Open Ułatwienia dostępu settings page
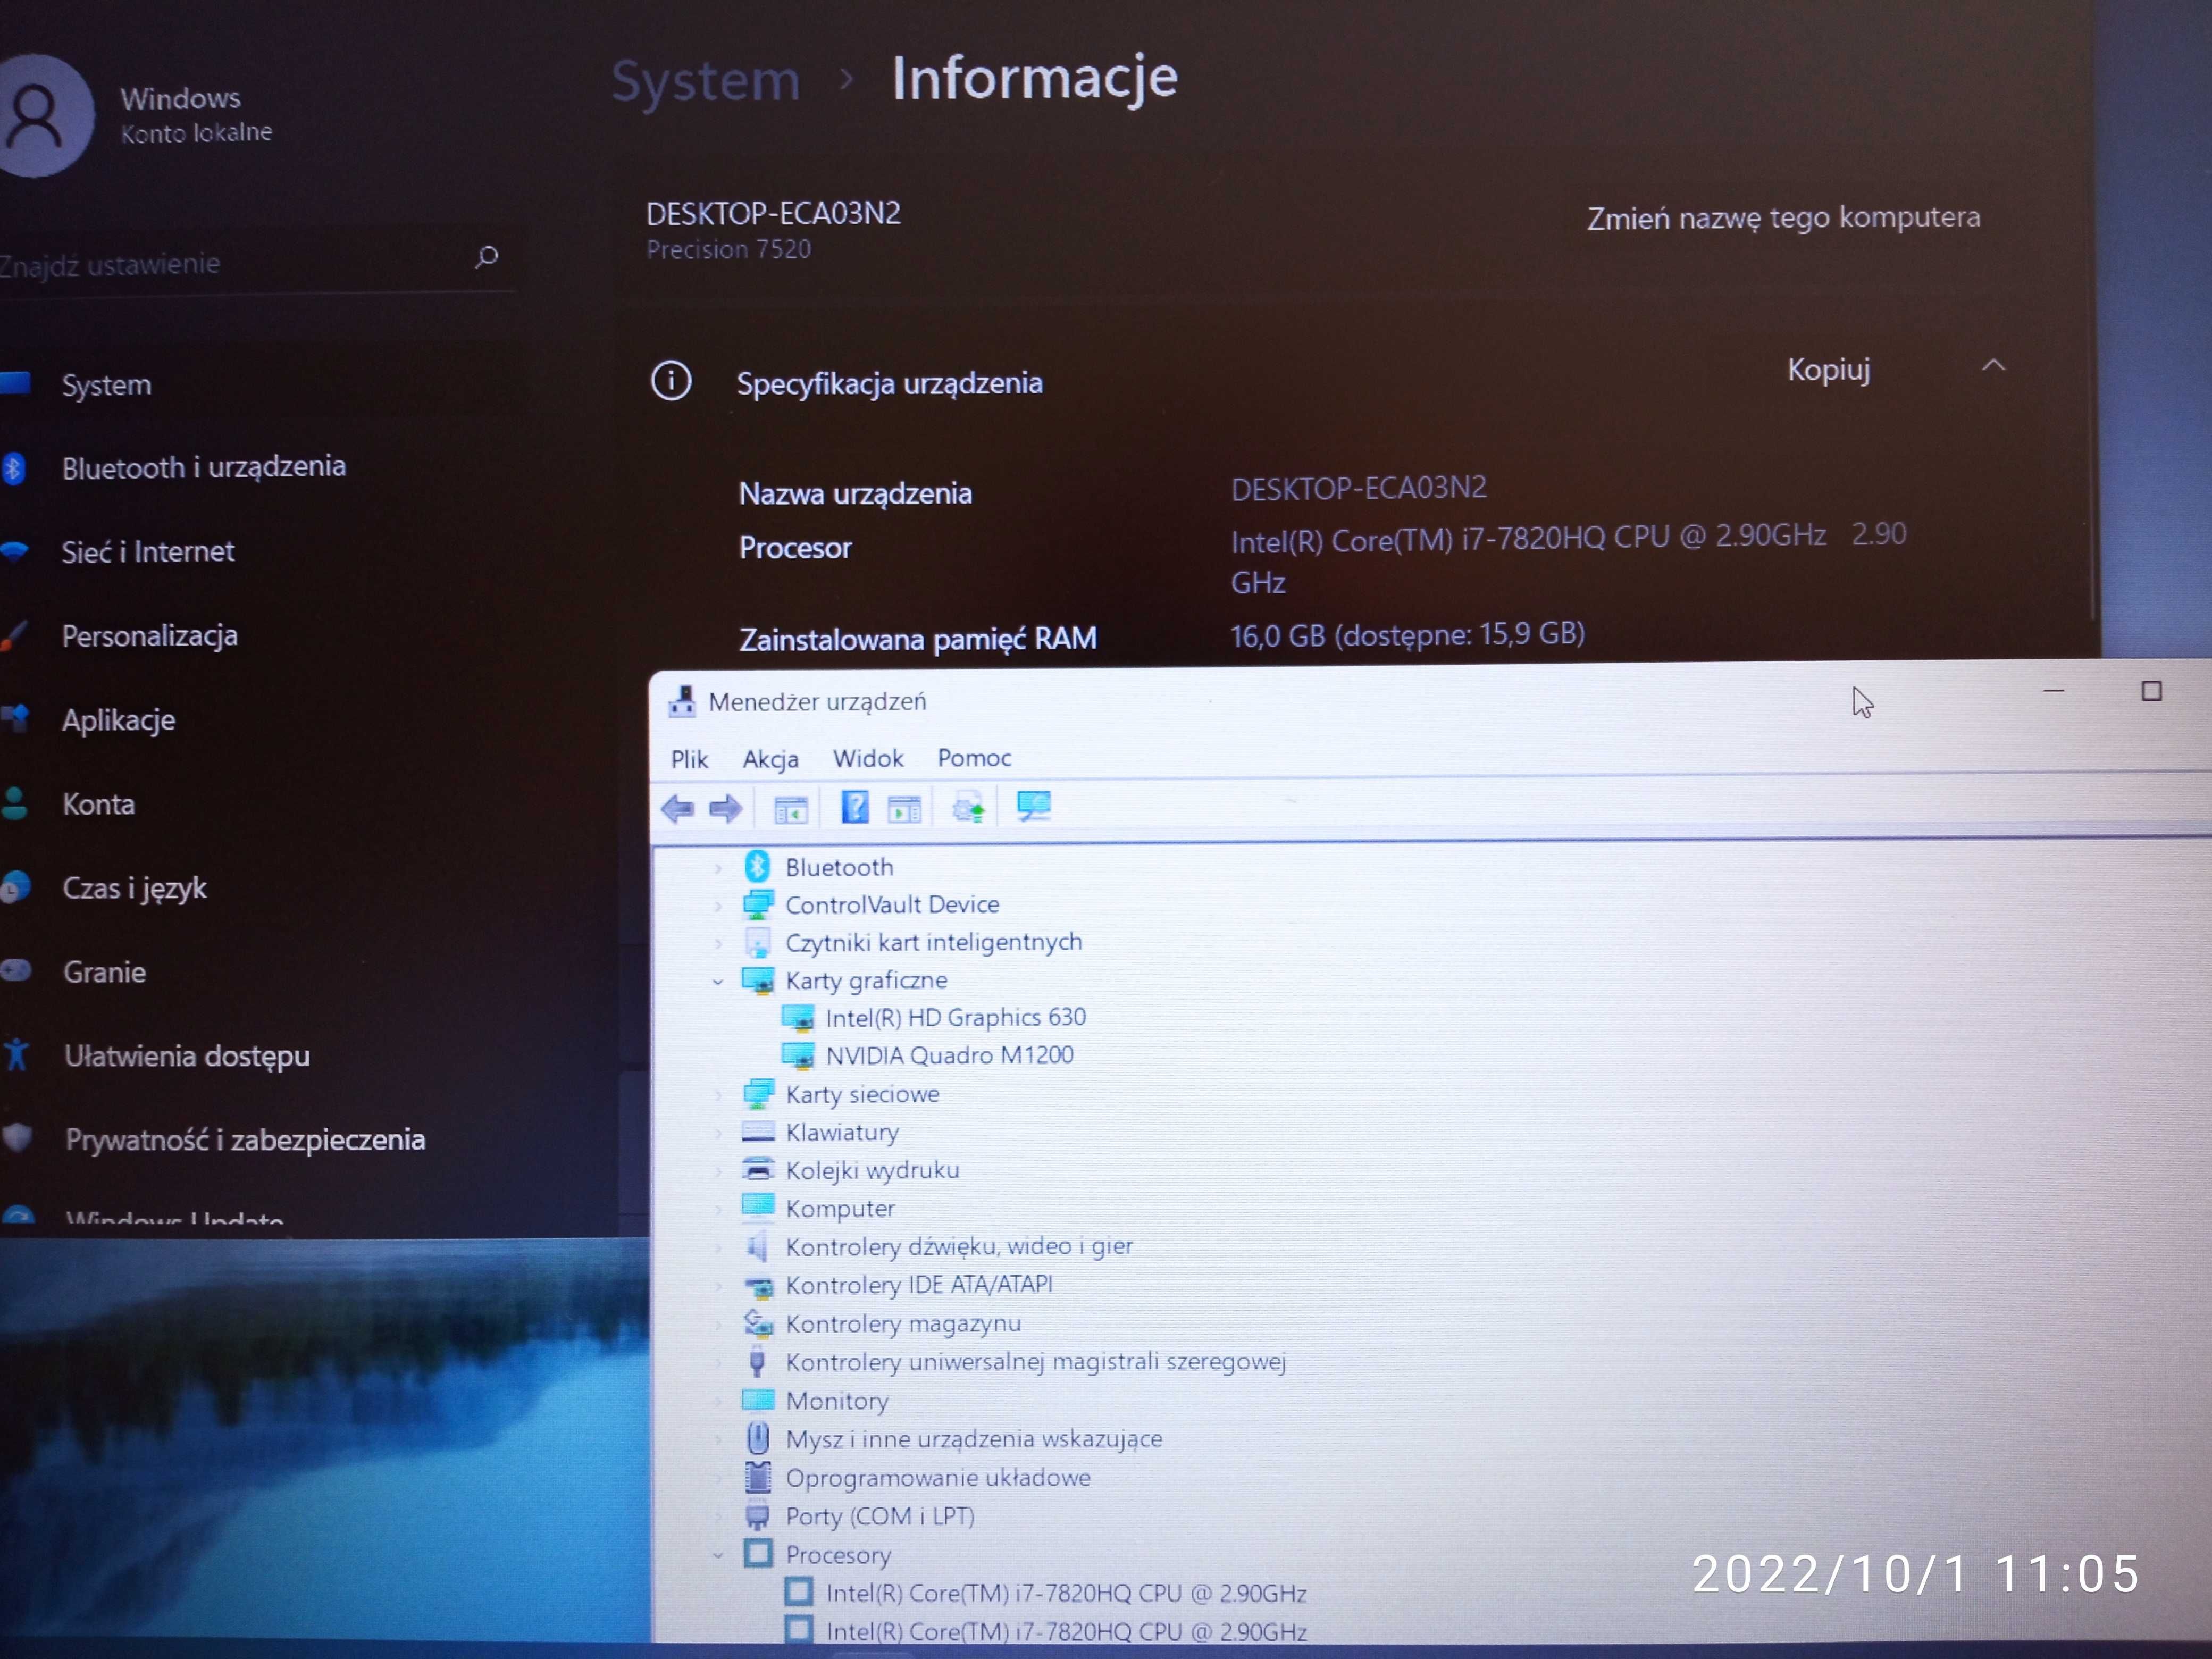Viewport: 2212px width, 1659px height. tap(187, 1056)
